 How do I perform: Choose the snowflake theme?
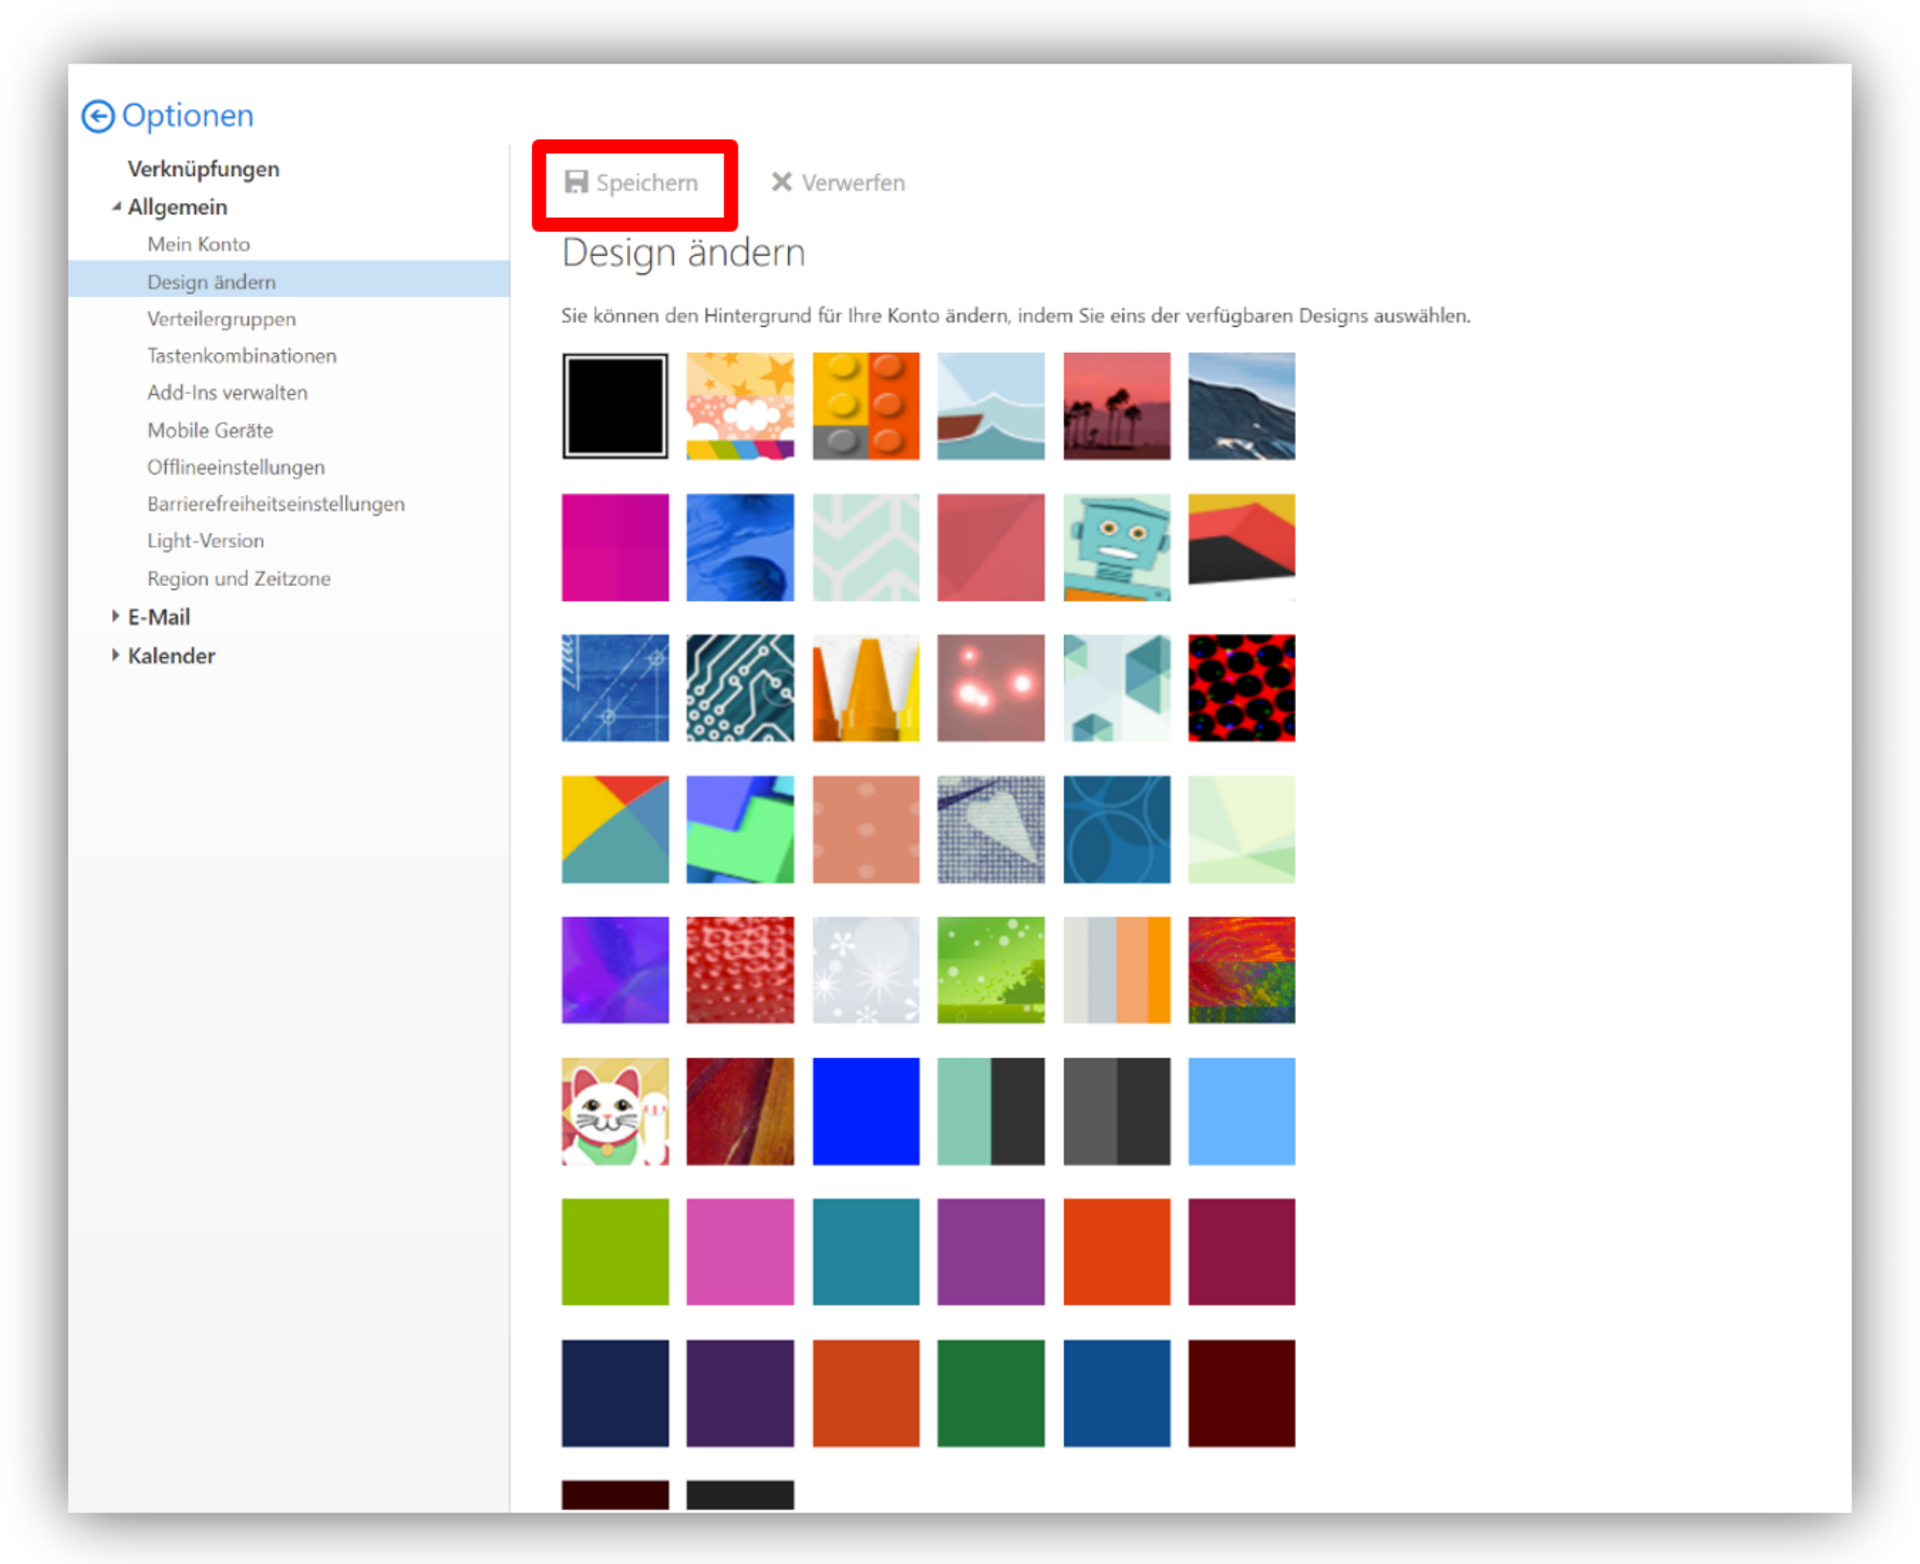coord(866,970)
